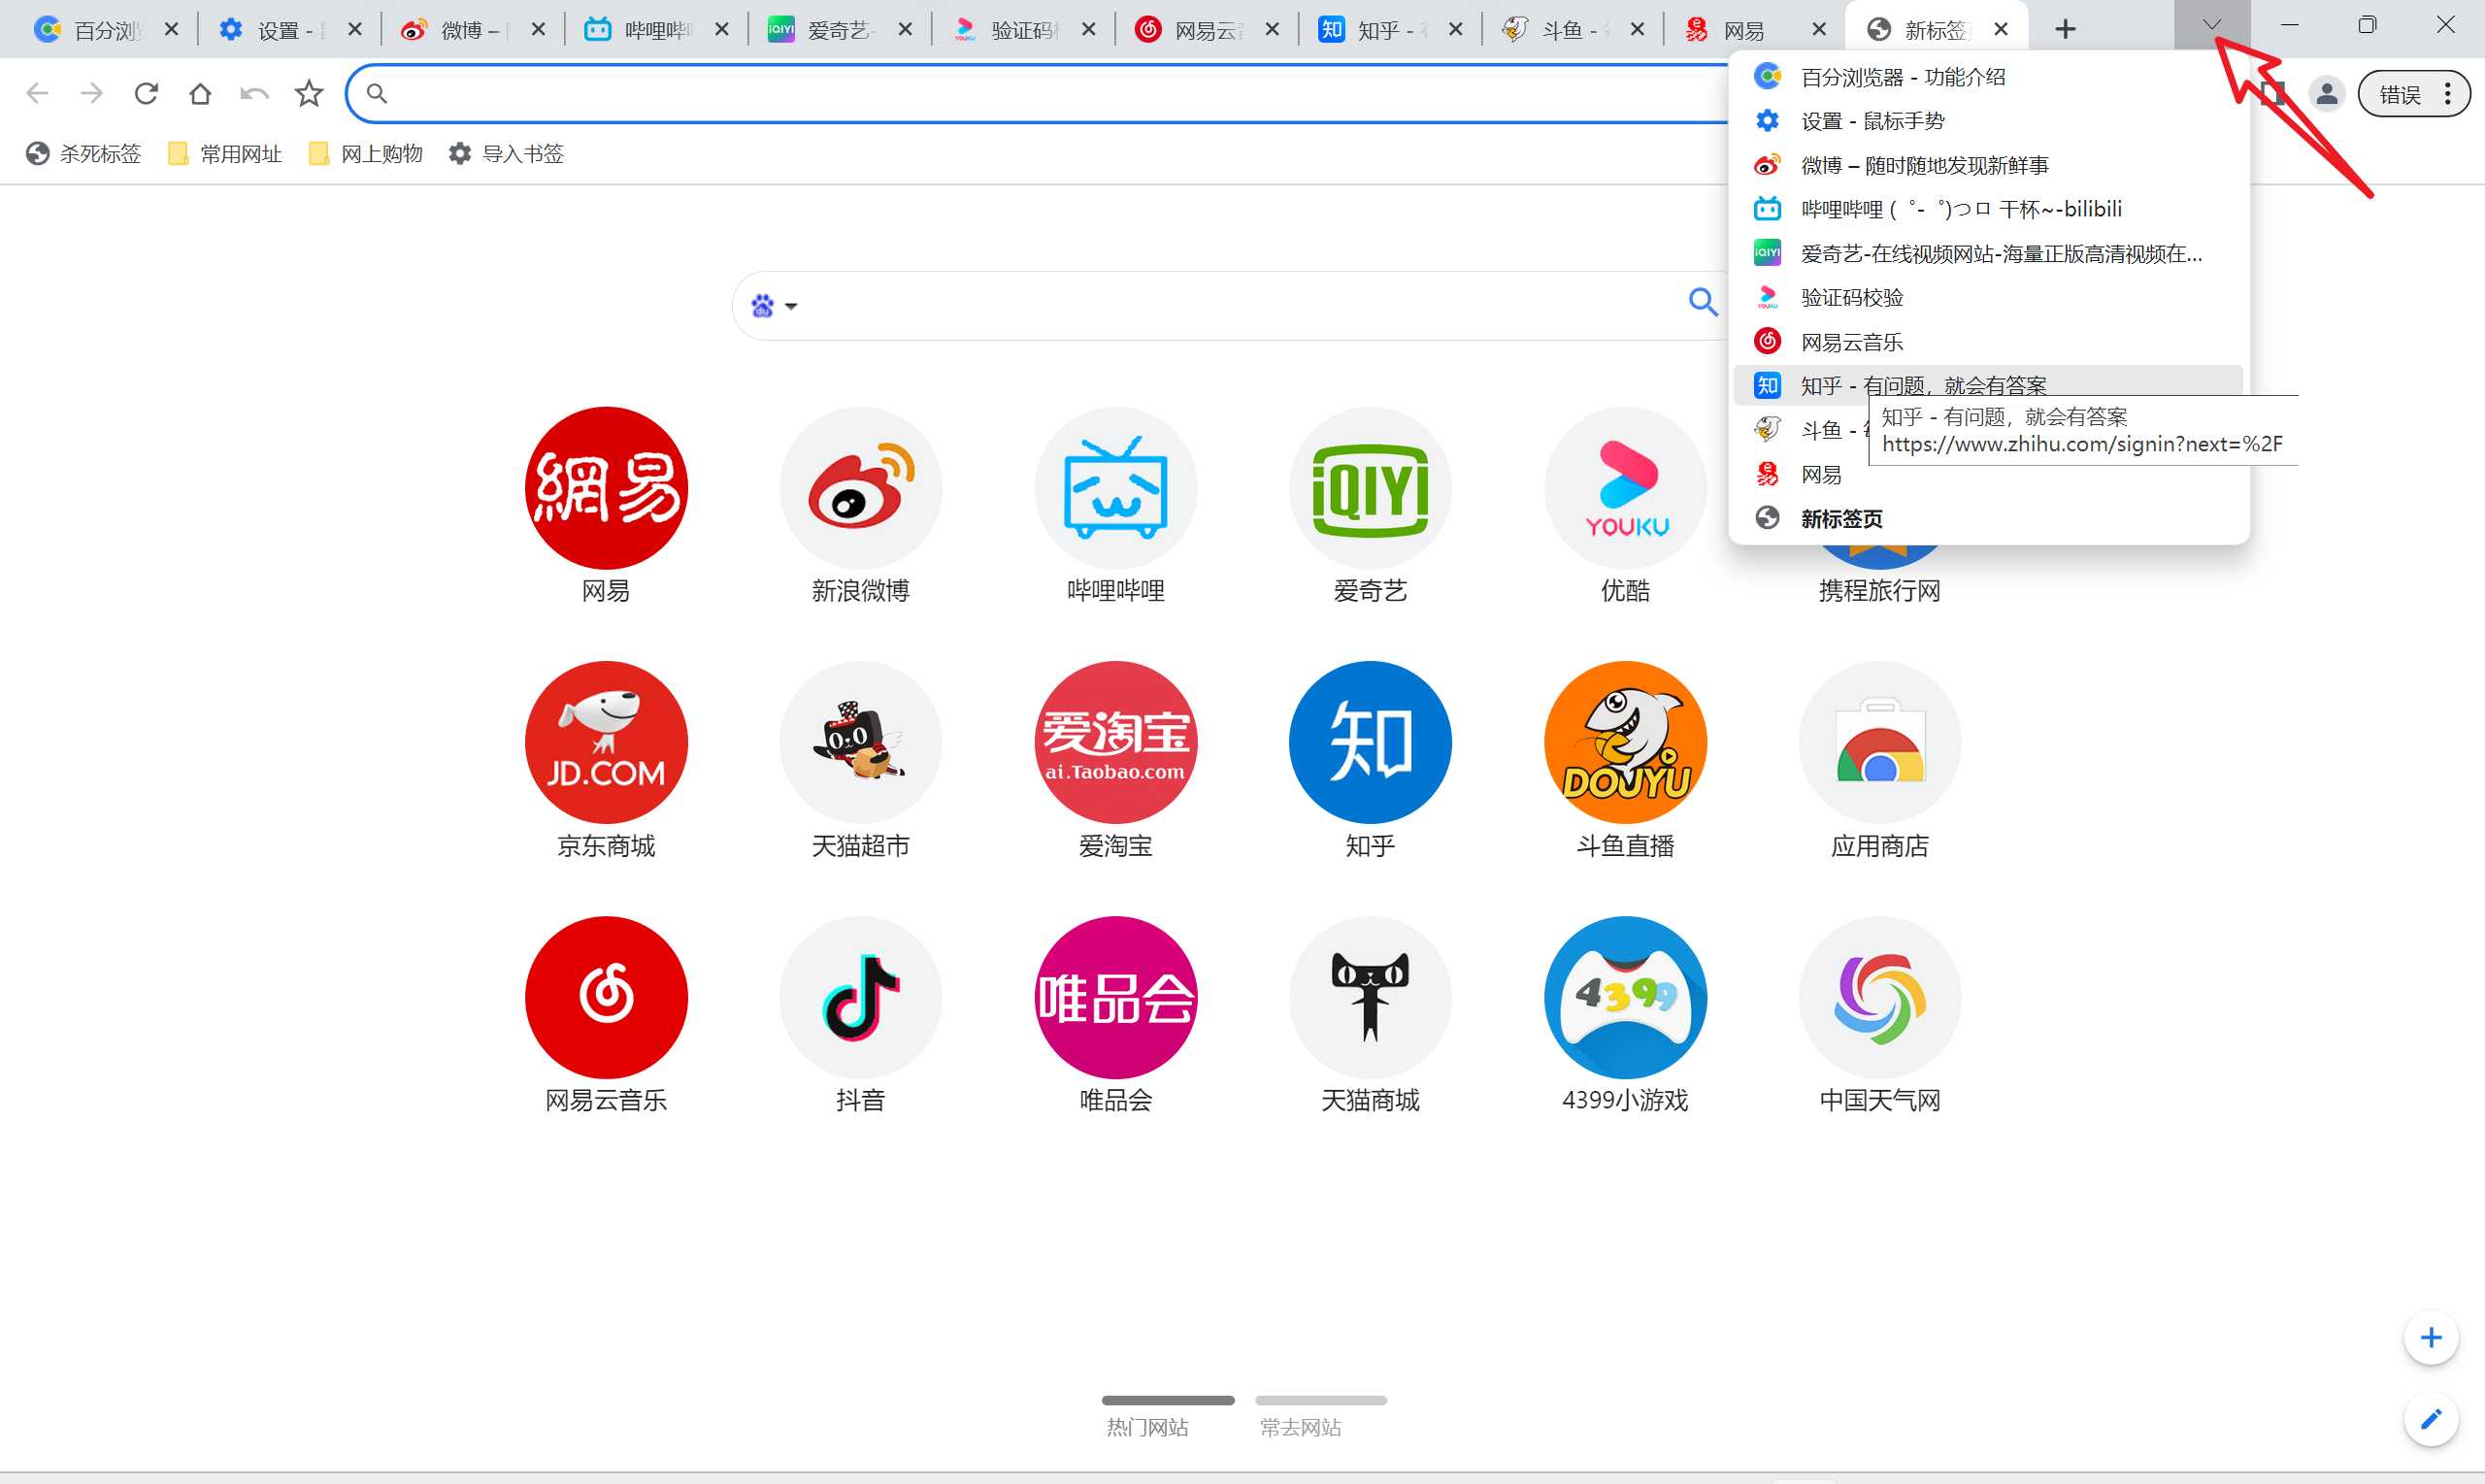
Task: Close the 知乎 tab
Action: 1456,30
